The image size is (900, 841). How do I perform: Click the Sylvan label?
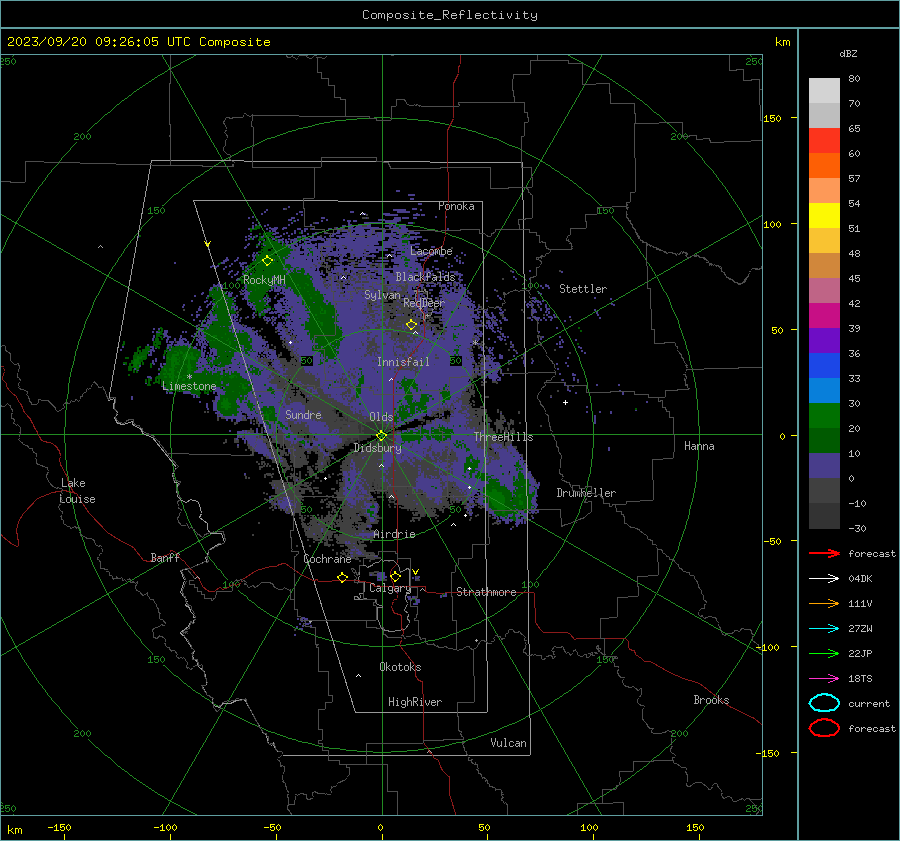pyautogui.click(x=382, y=295)
